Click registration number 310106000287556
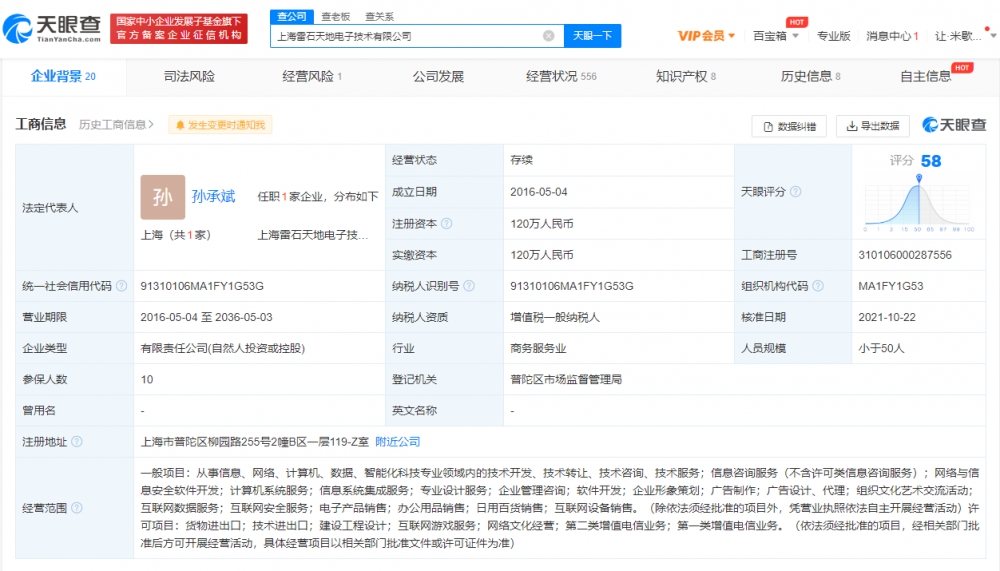Viewport: 1000px width, 571px height. tap(905, 255)
